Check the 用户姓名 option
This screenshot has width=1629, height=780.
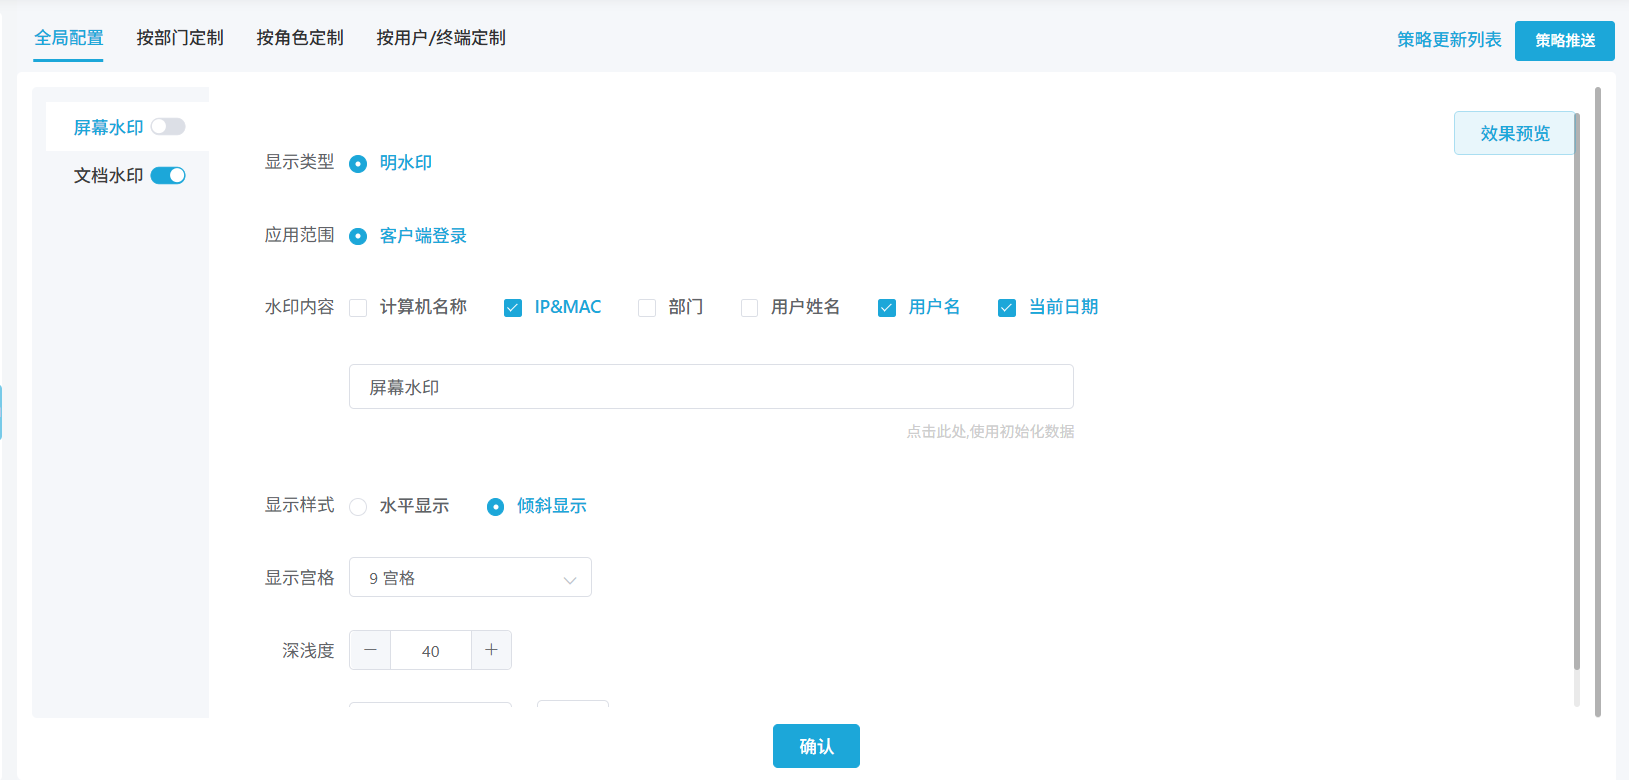[x=749, y=308]
